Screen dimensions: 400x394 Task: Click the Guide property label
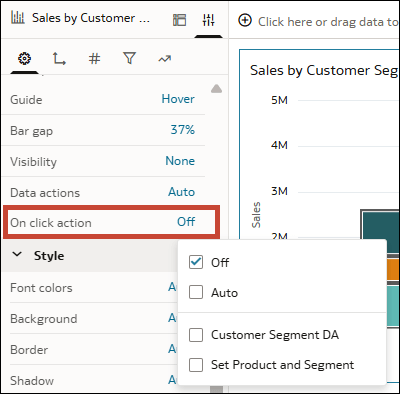pyautogui.click(x=26, y=100)
